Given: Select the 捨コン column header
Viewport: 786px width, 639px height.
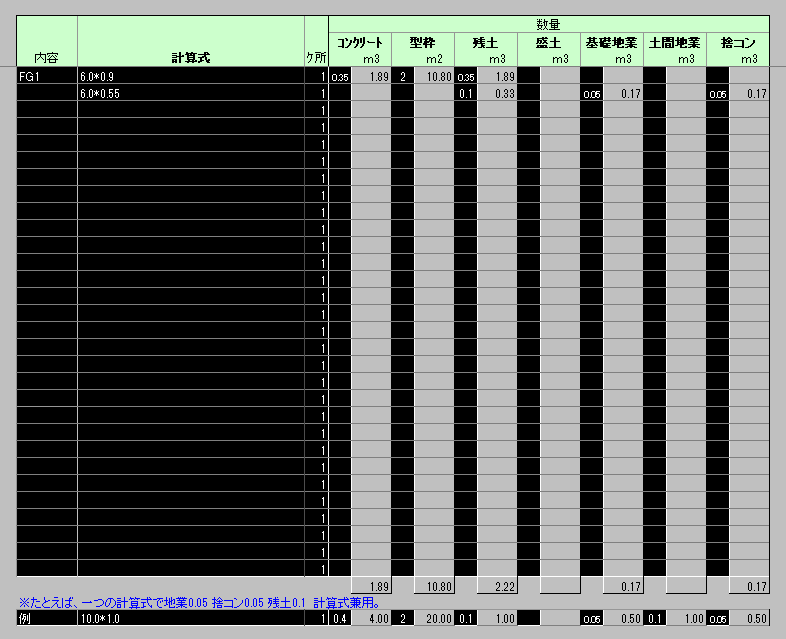Looking at the screenshot, I should (x=738, y=43).
